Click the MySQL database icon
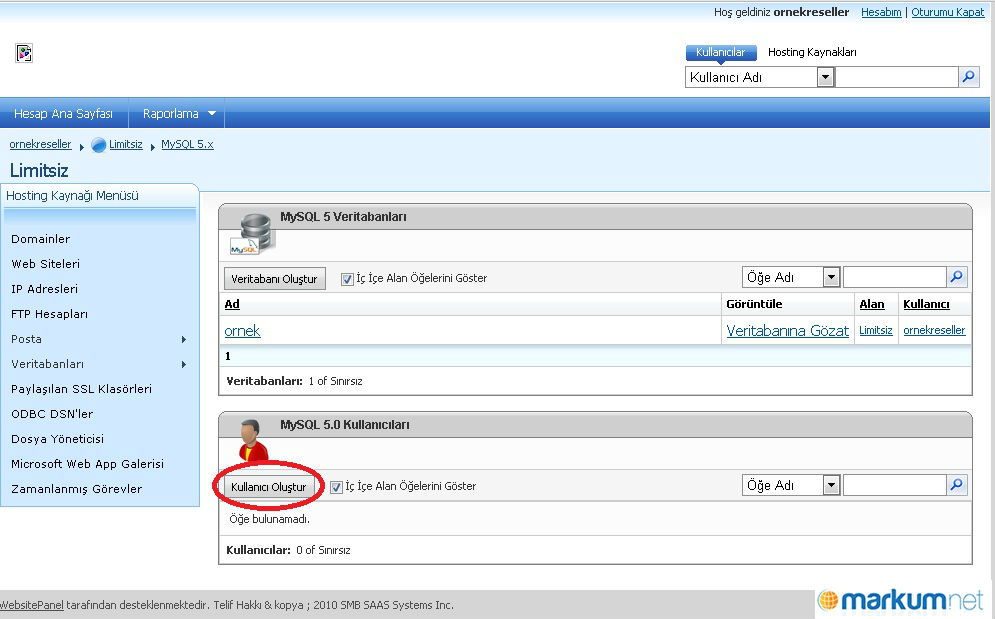995x619 pixels. coord(251,234)
